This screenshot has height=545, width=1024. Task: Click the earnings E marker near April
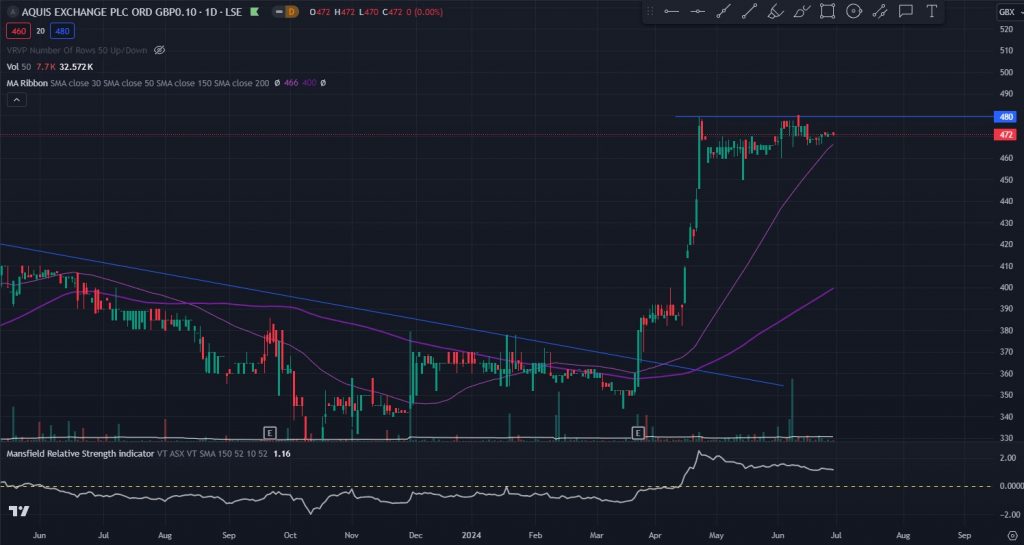coord(639,432)
